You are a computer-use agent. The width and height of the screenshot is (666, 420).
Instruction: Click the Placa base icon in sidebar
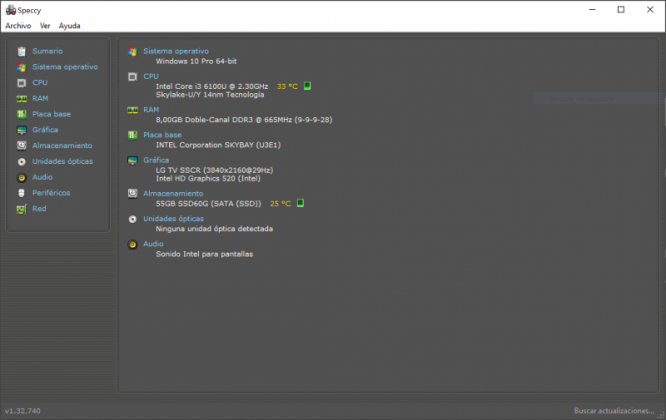22,114
